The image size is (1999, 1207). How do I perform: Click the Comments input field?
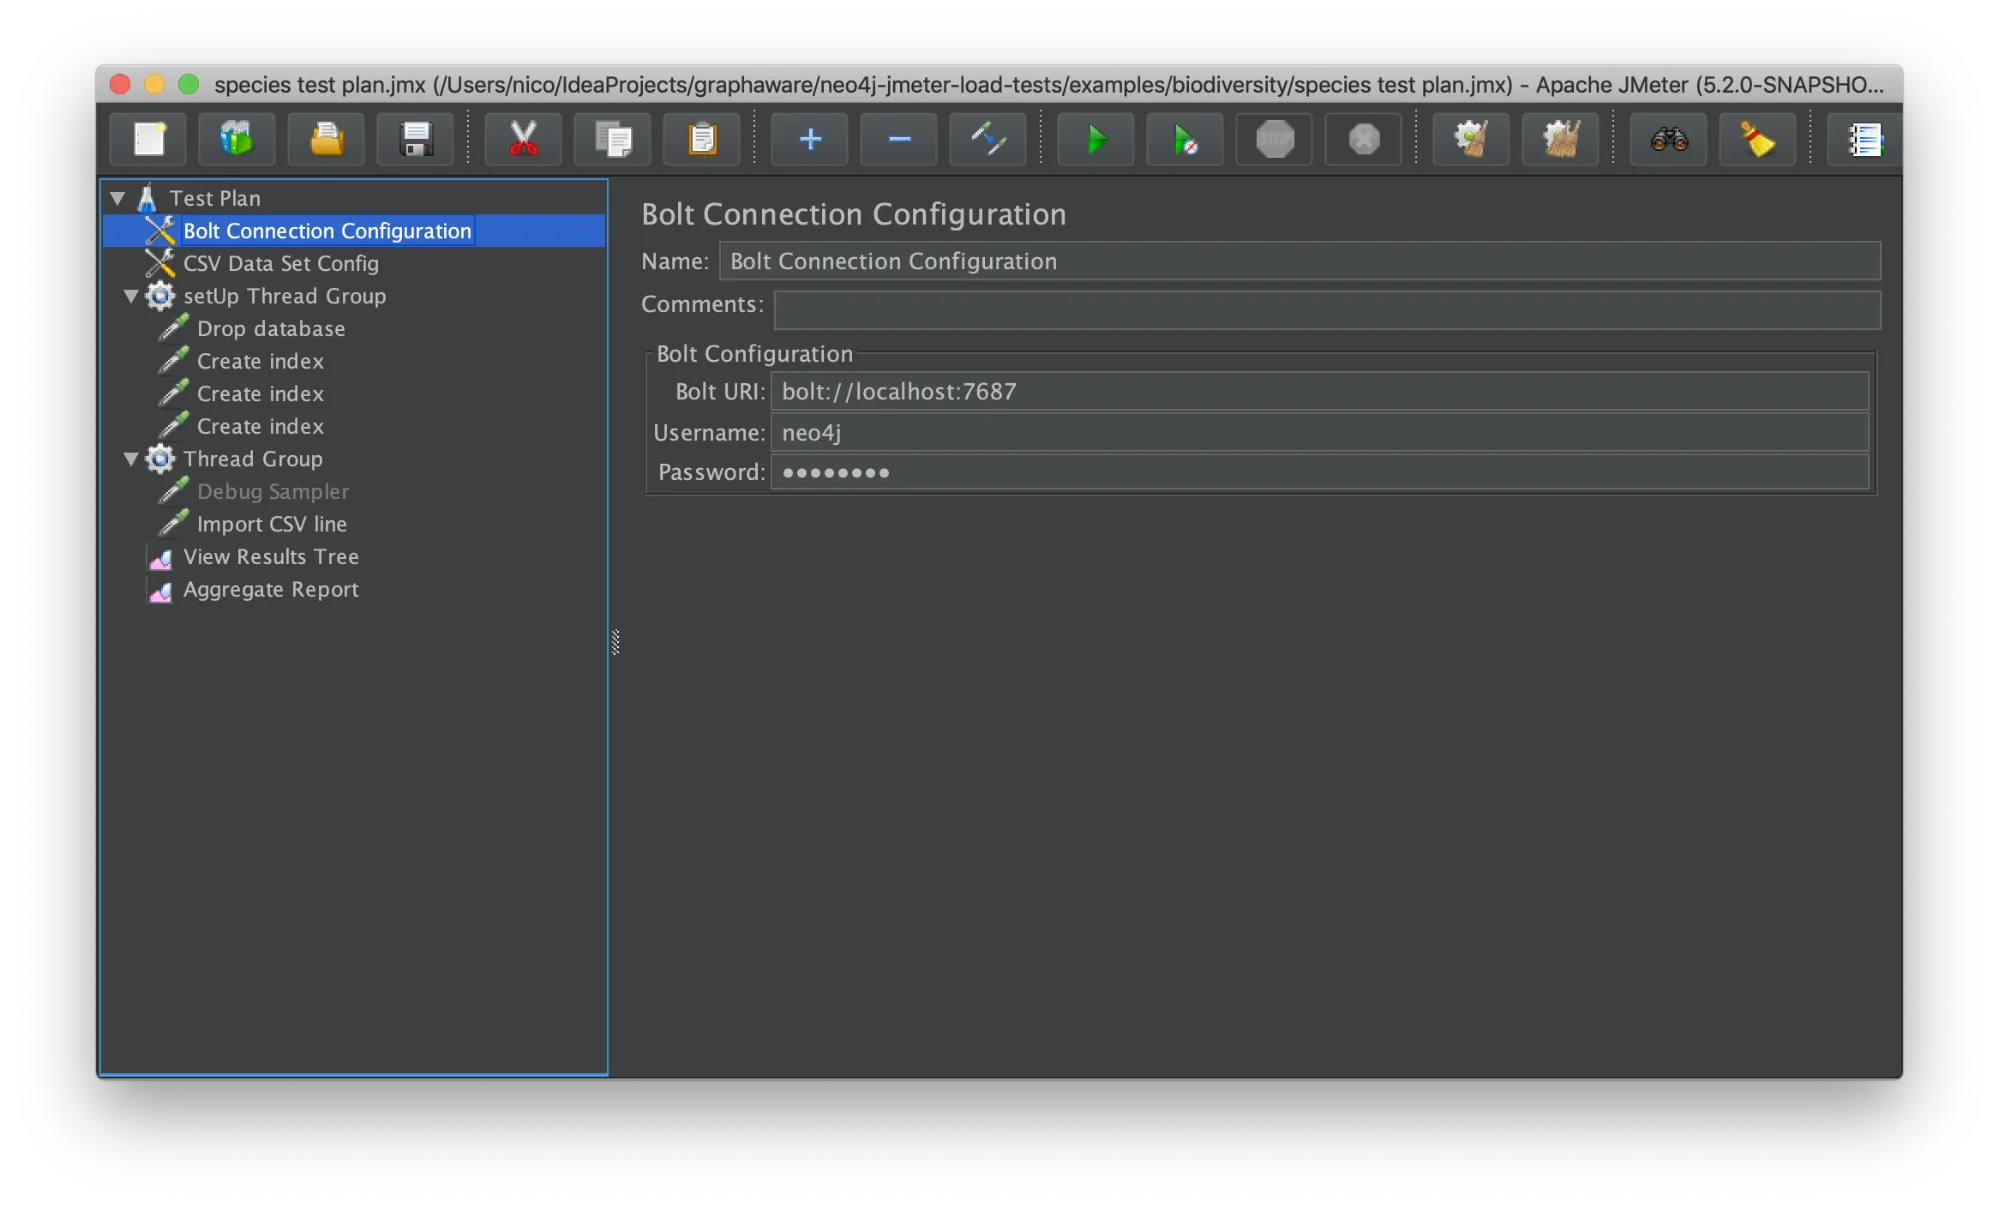1327,309
